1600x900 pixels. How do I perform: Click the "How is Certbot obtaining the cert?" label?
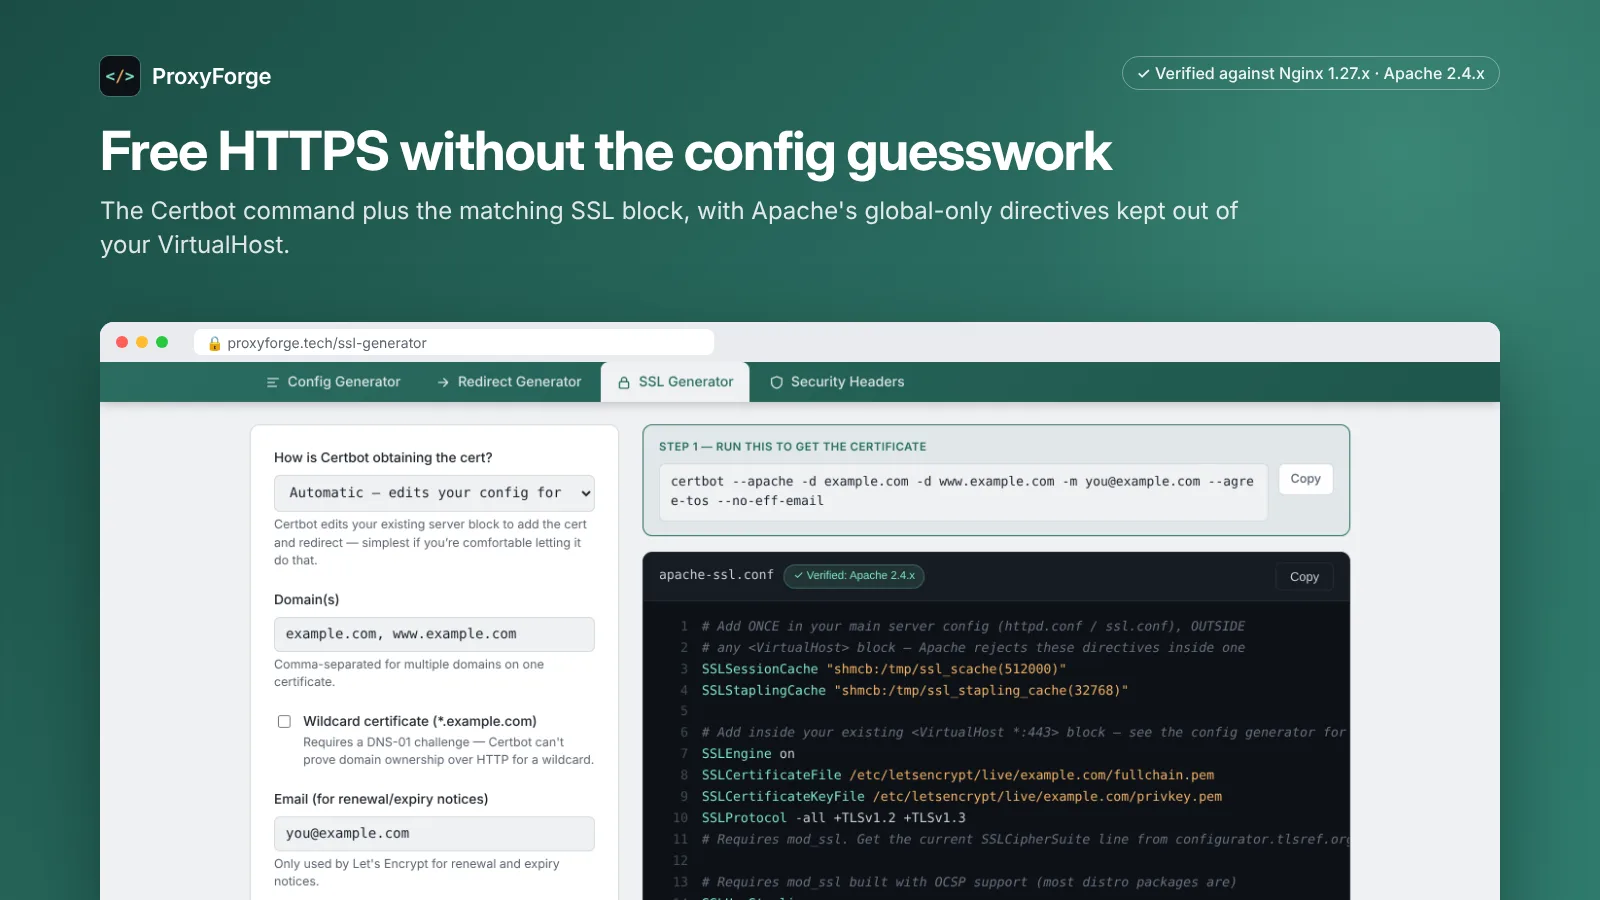tap(383, 458)
